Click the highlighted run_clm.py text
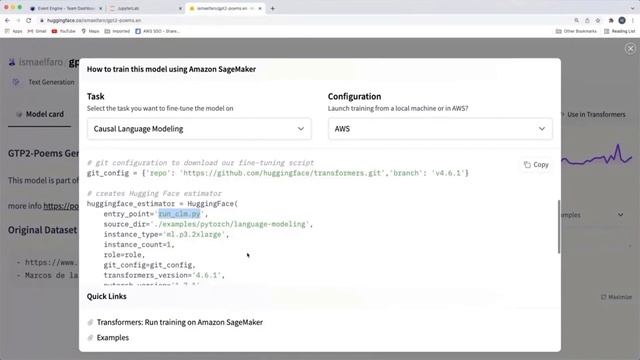Screen dimensions: 640x360 180,214
